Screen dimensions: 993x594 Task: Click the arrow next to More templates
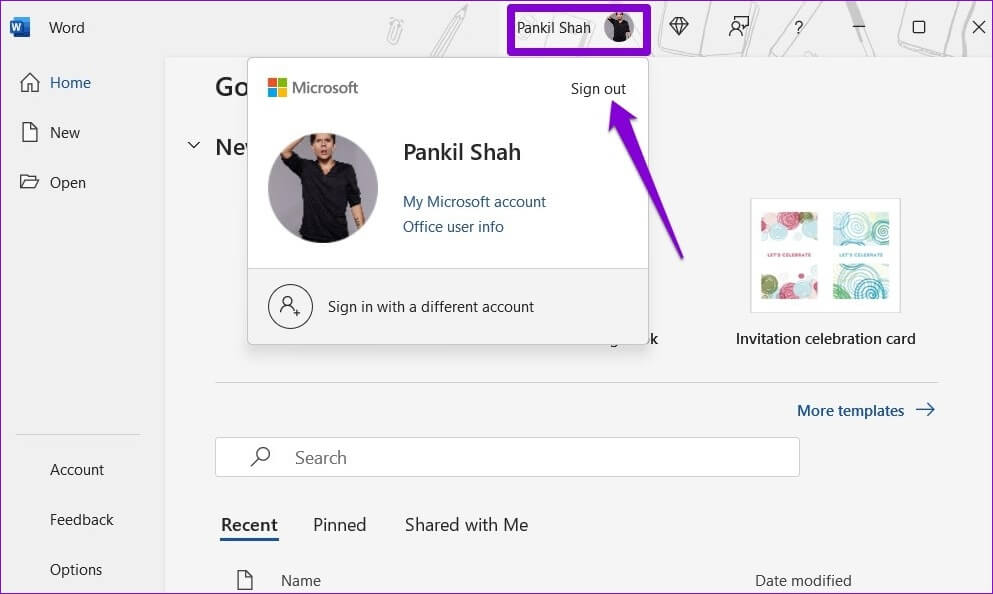925,410
